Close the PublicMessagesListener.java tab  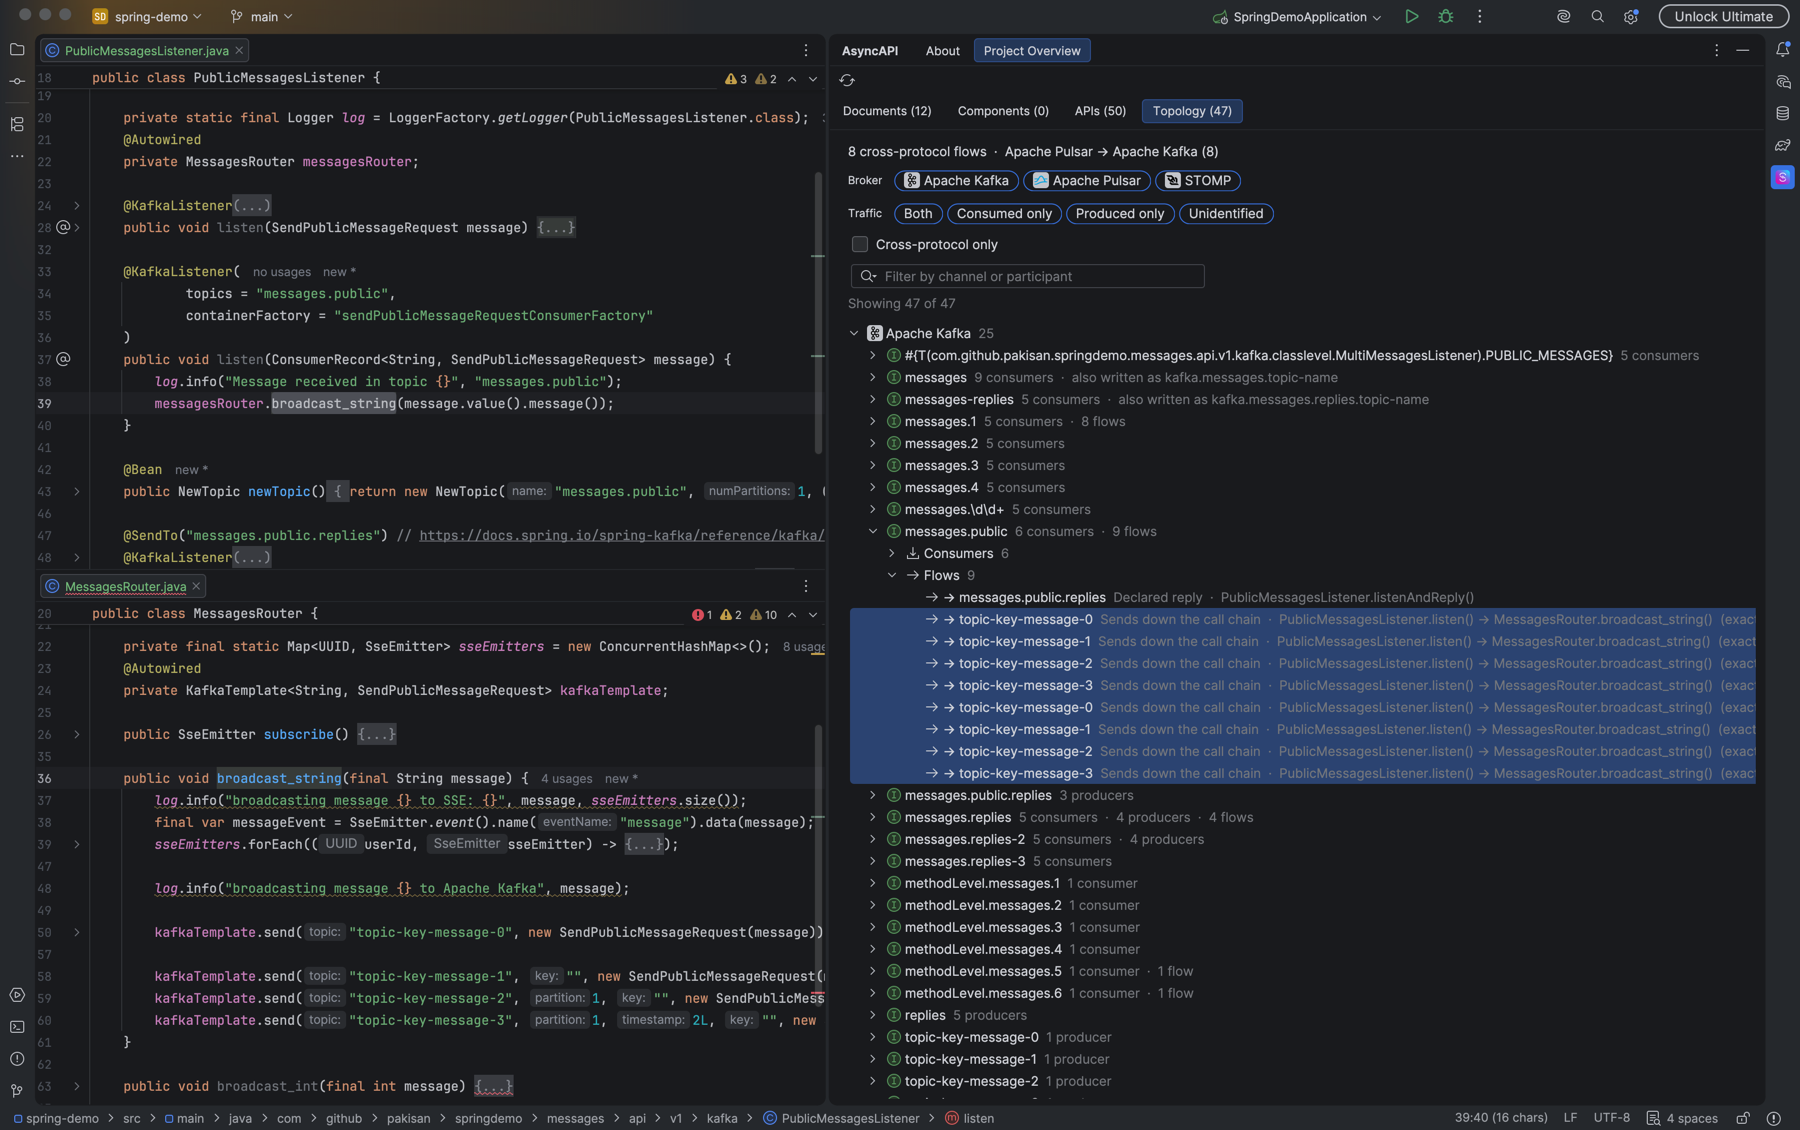[239, 50]
